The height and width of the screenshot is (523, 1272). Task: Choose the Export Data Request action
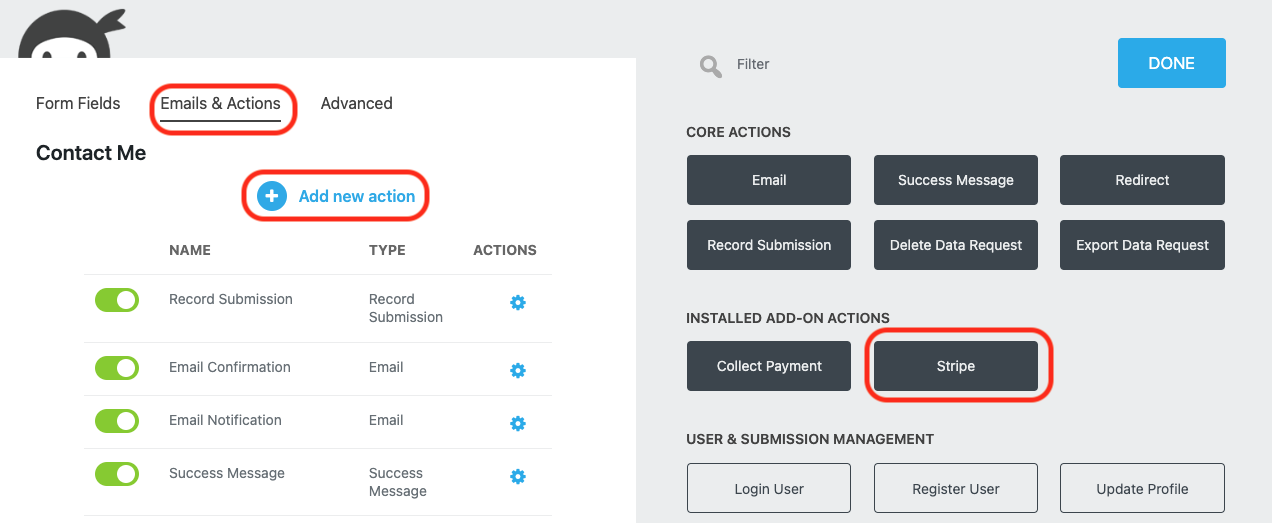(1142, 245)
